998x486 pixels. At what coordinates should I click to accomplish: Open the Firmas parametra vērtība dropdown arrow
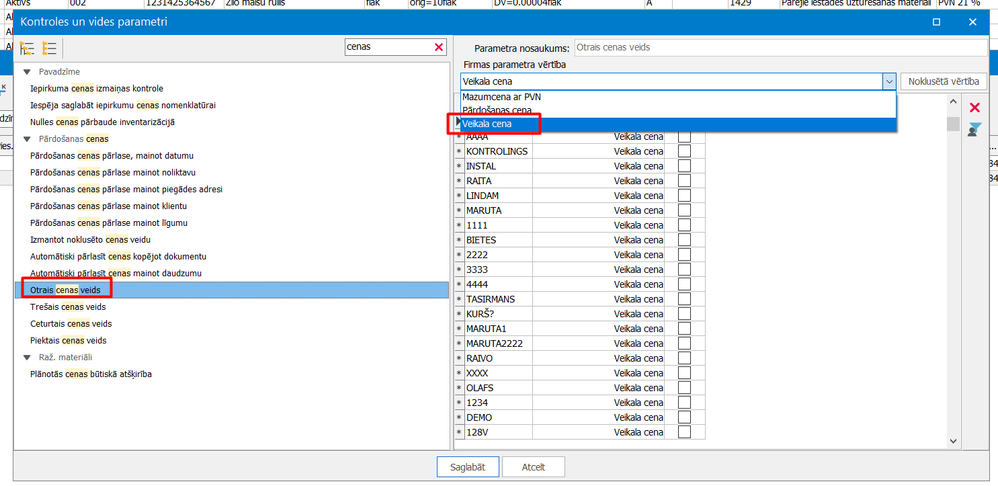(889, 81)
